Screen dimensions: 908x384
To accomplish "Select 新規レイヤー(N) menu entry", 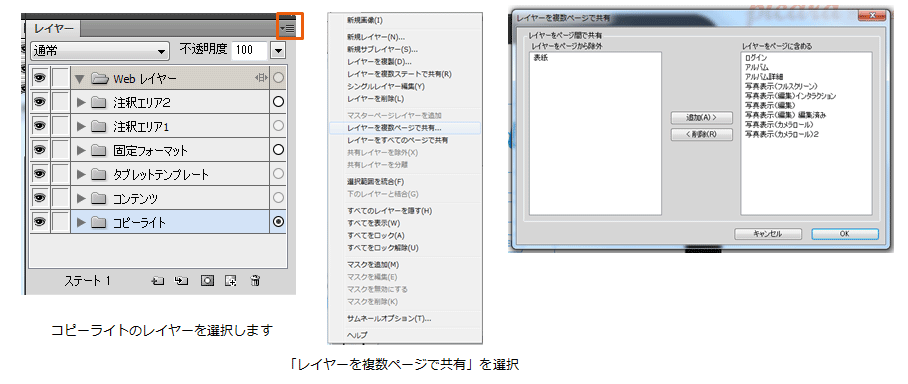I will click(376, 37).
